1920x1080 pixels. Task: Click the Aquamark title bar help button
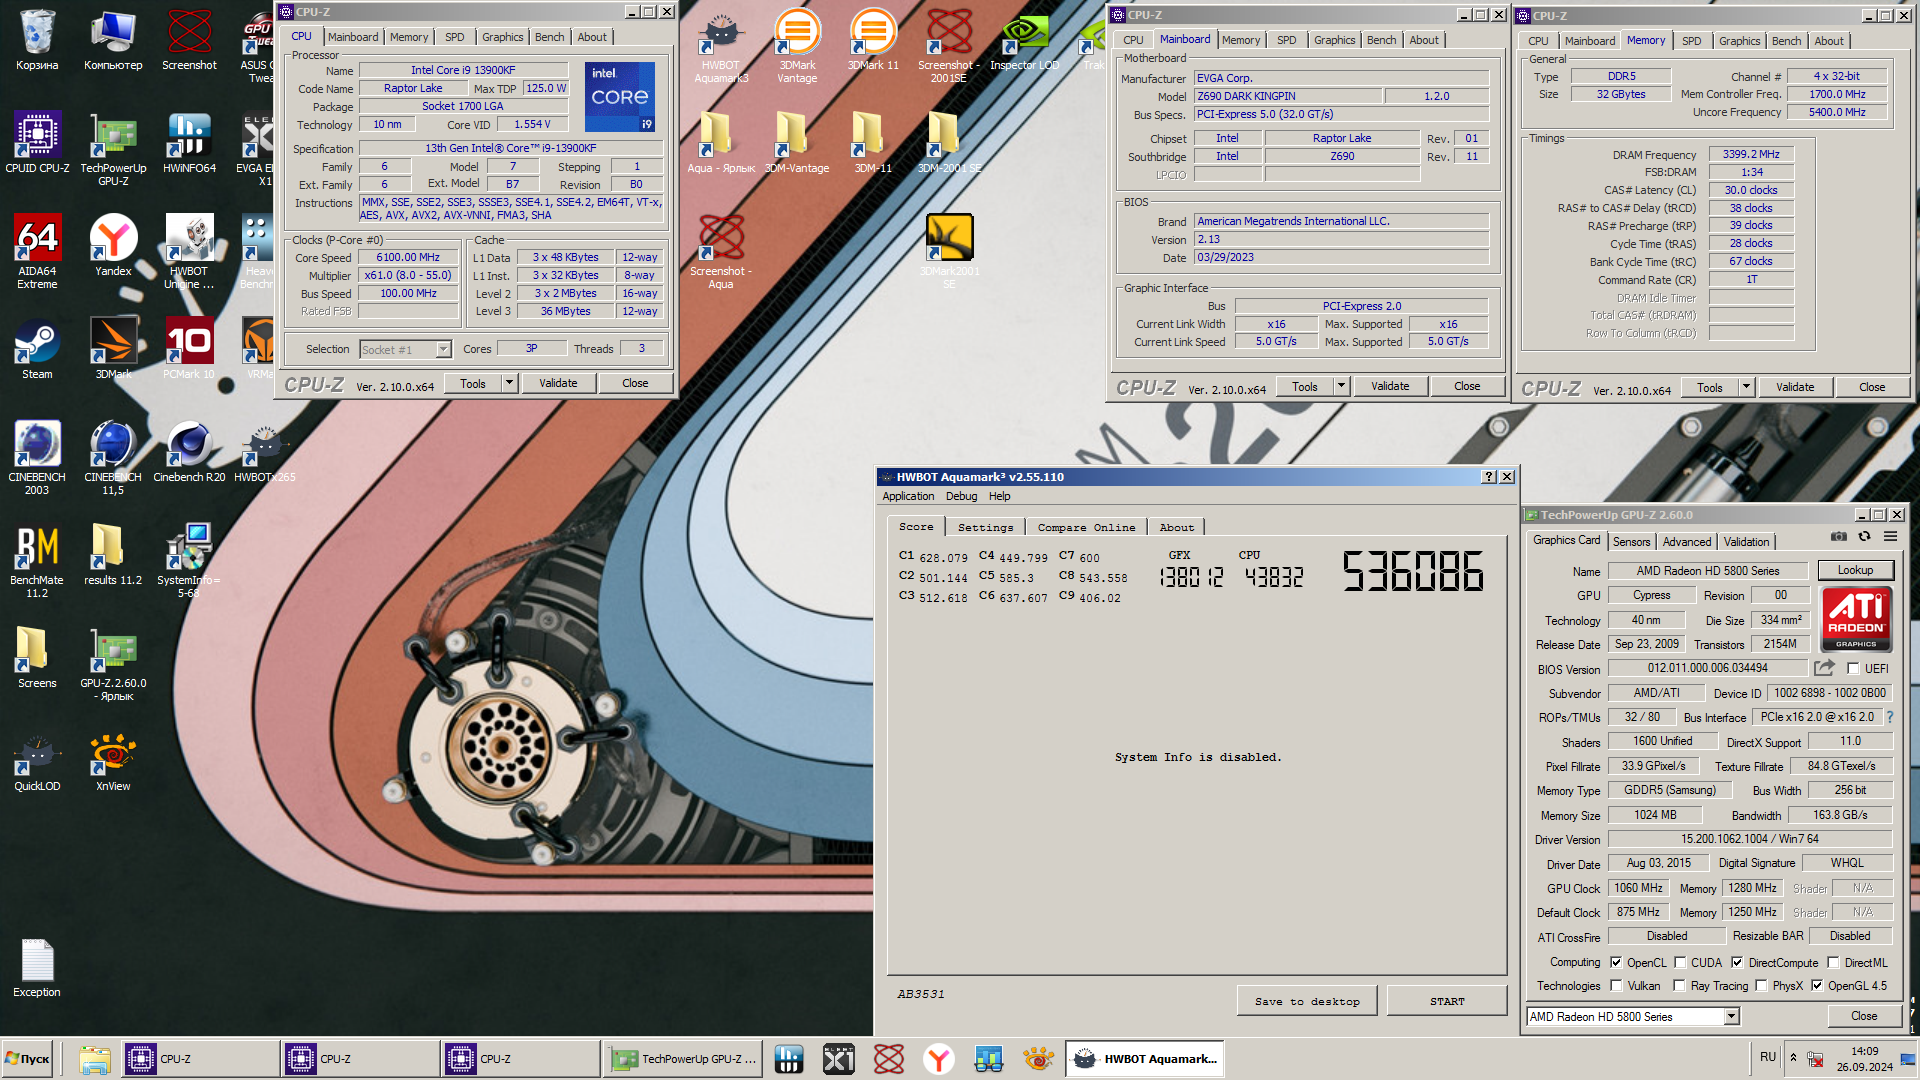1488,477
